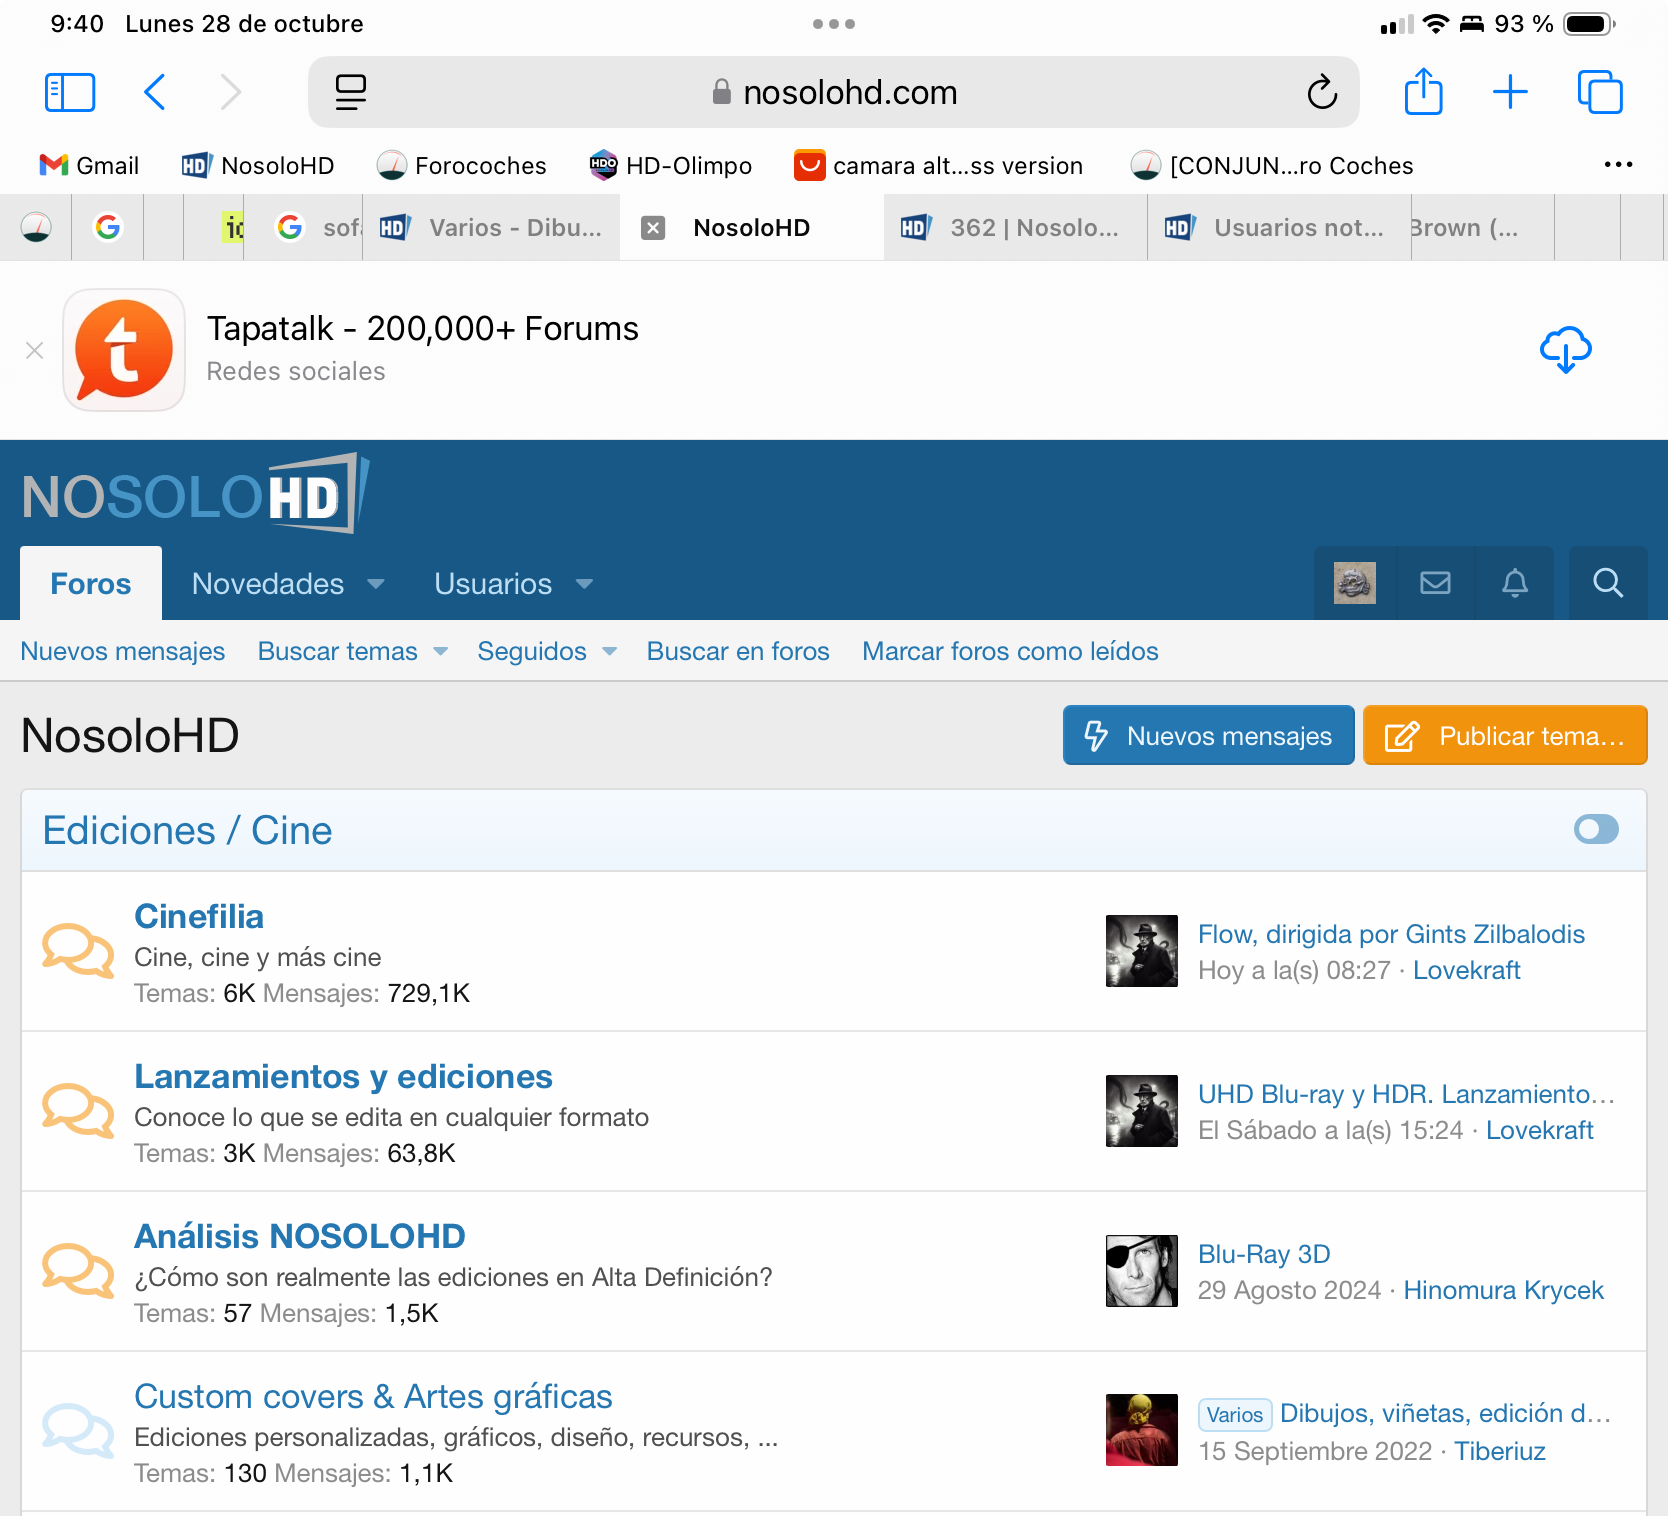Expand the Usuarios dropdown arrow

[x=585, y=584]
